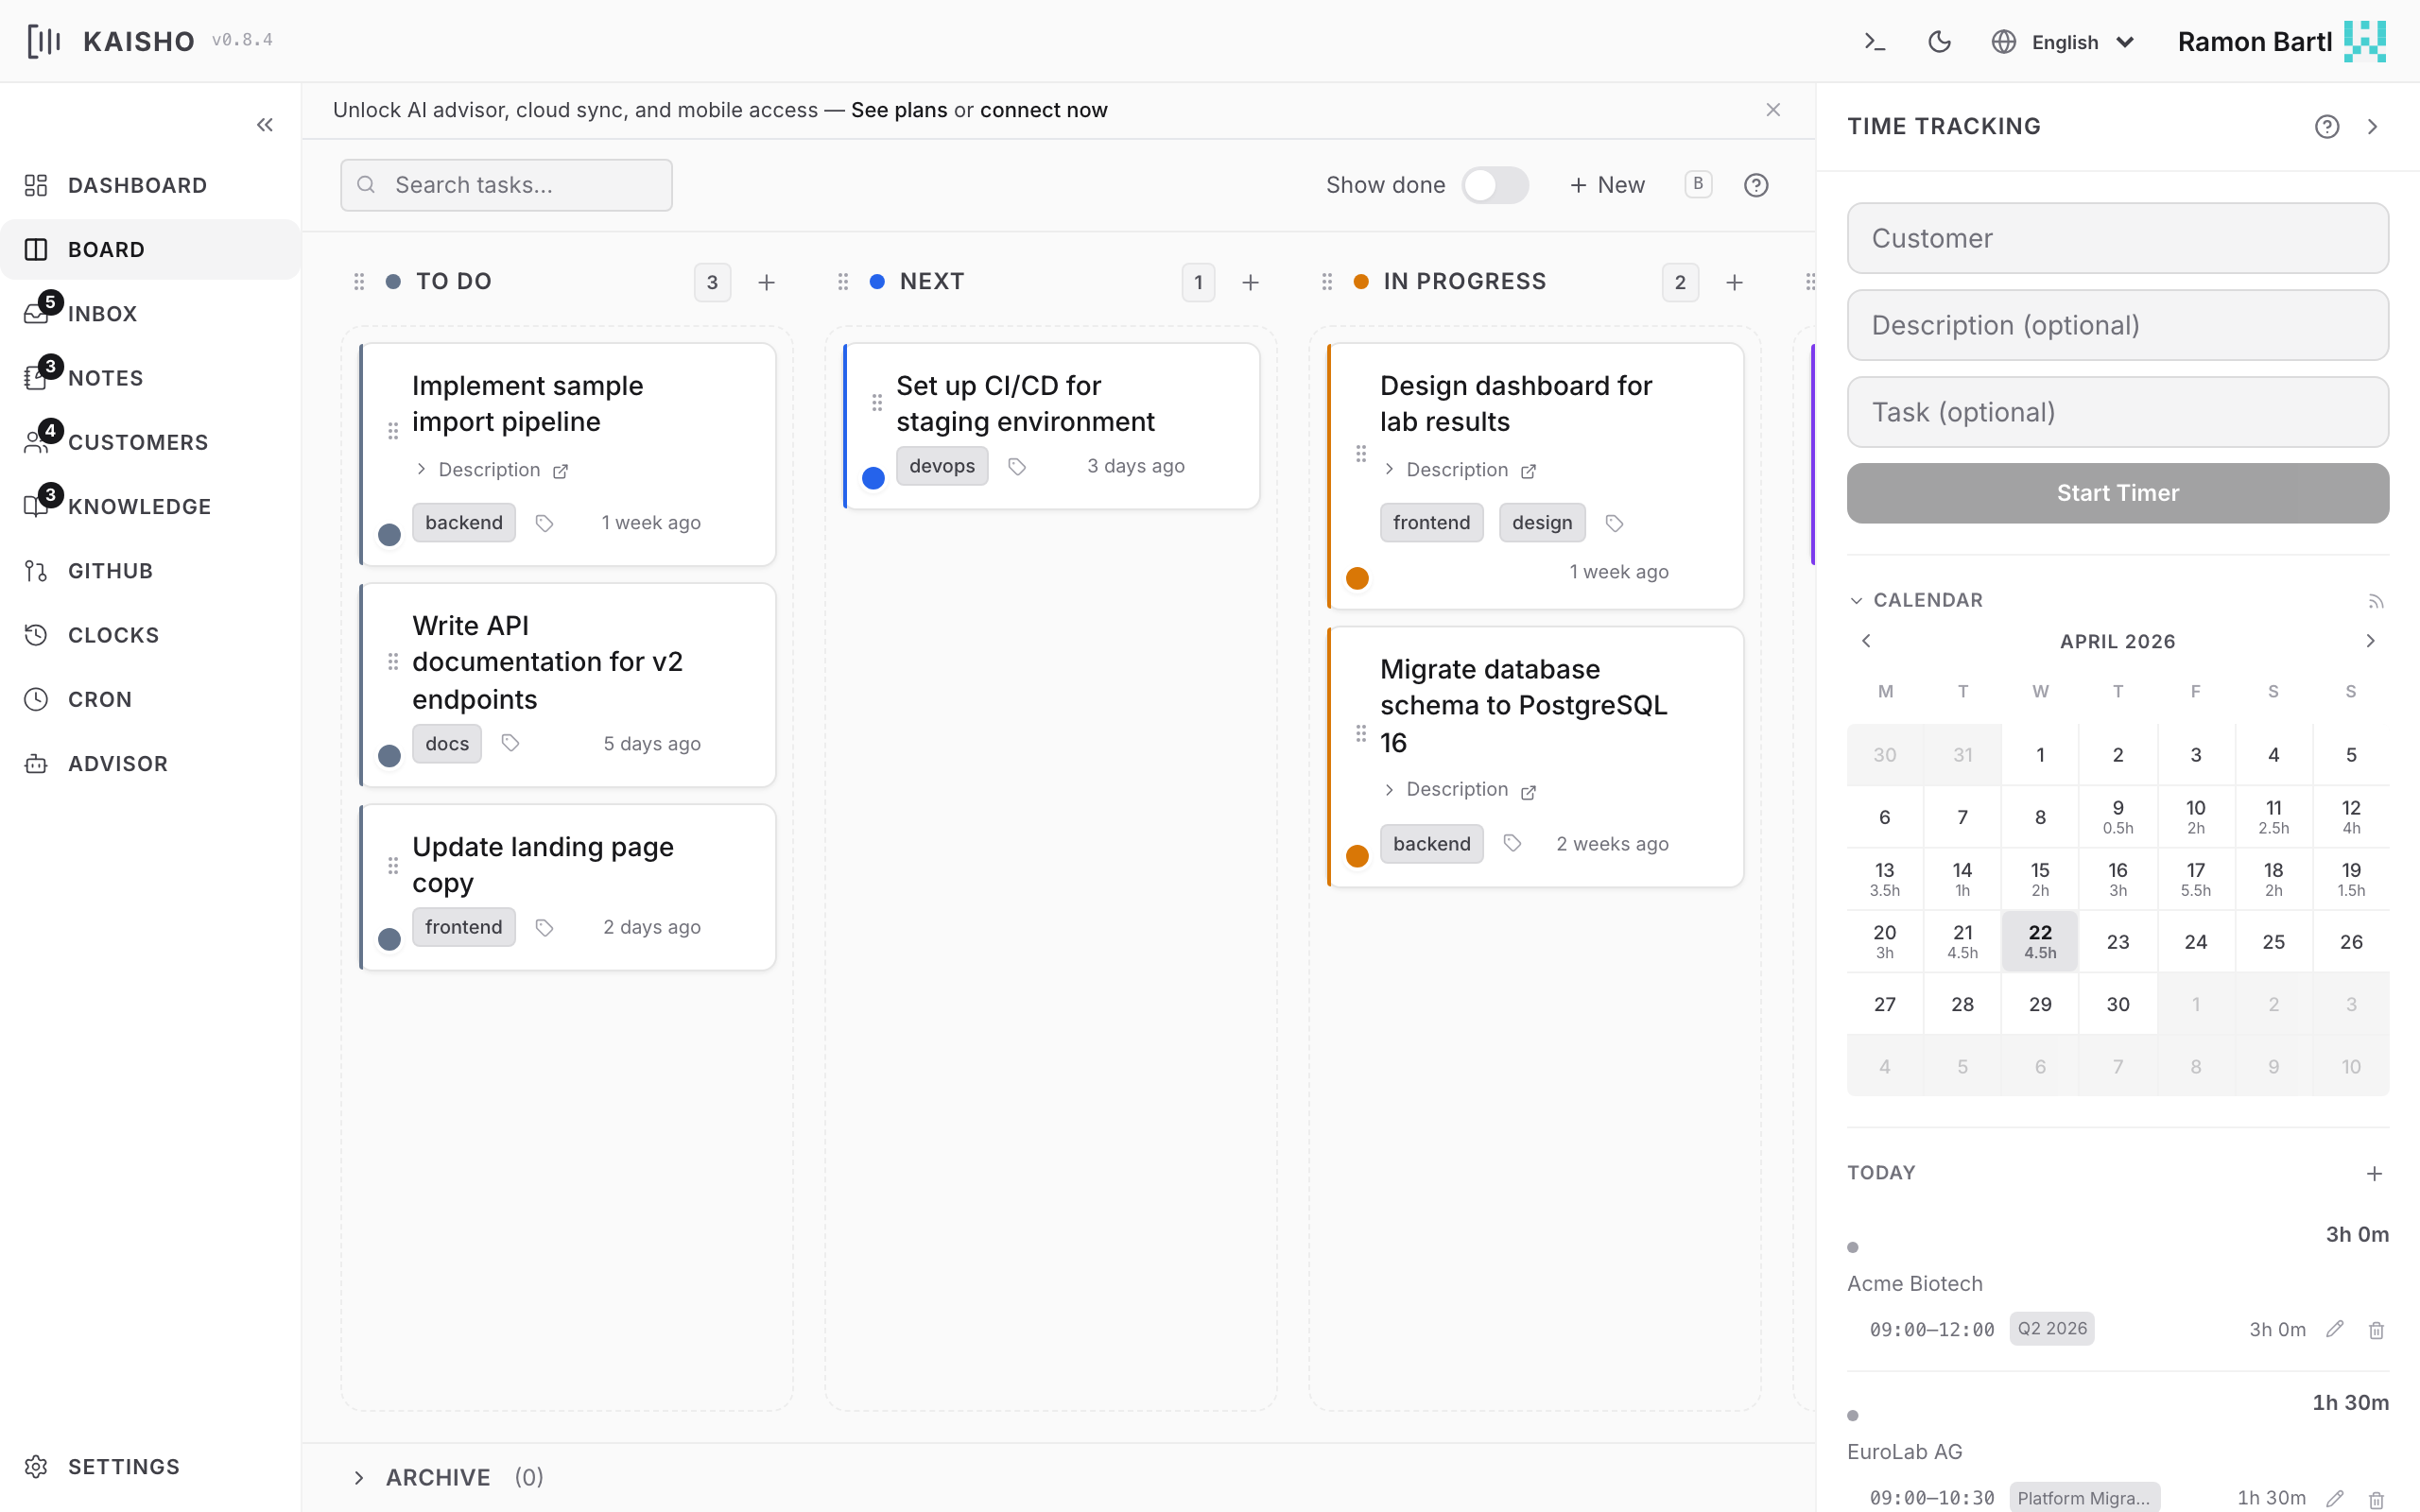Click the See plans link

pos(898,110)
